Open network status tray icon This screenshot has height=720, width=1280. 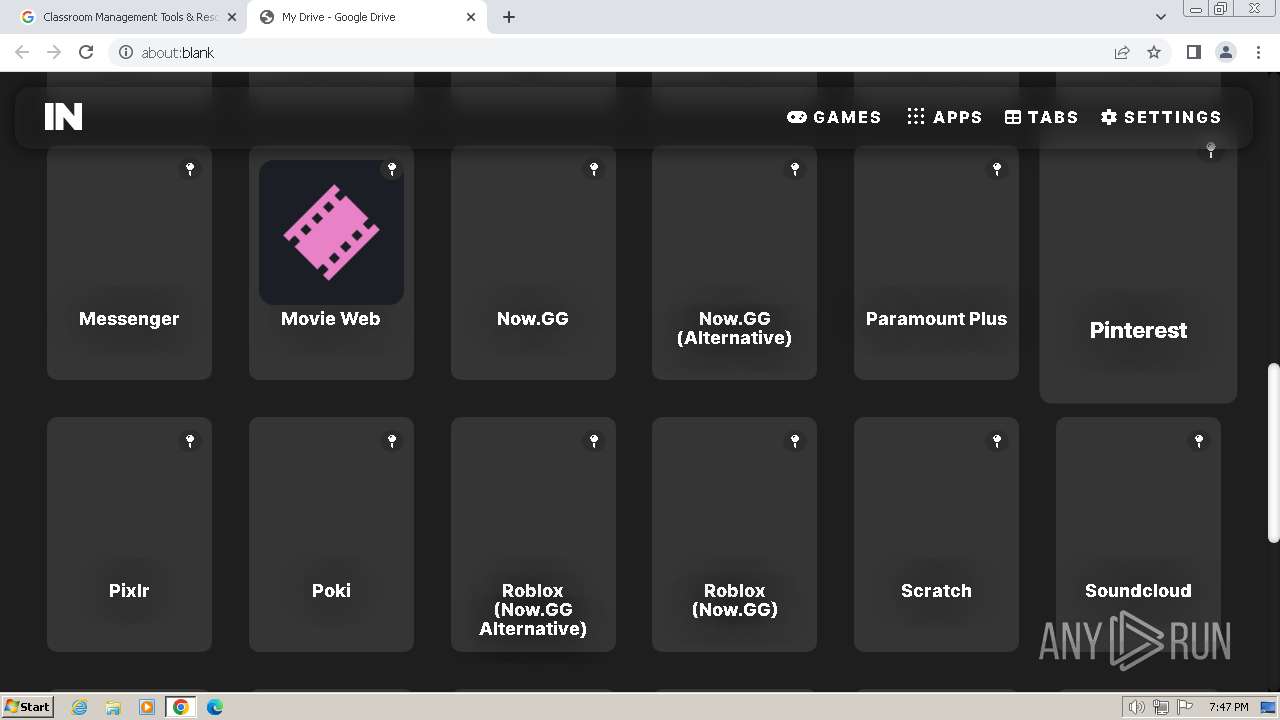coord(1161,707)
